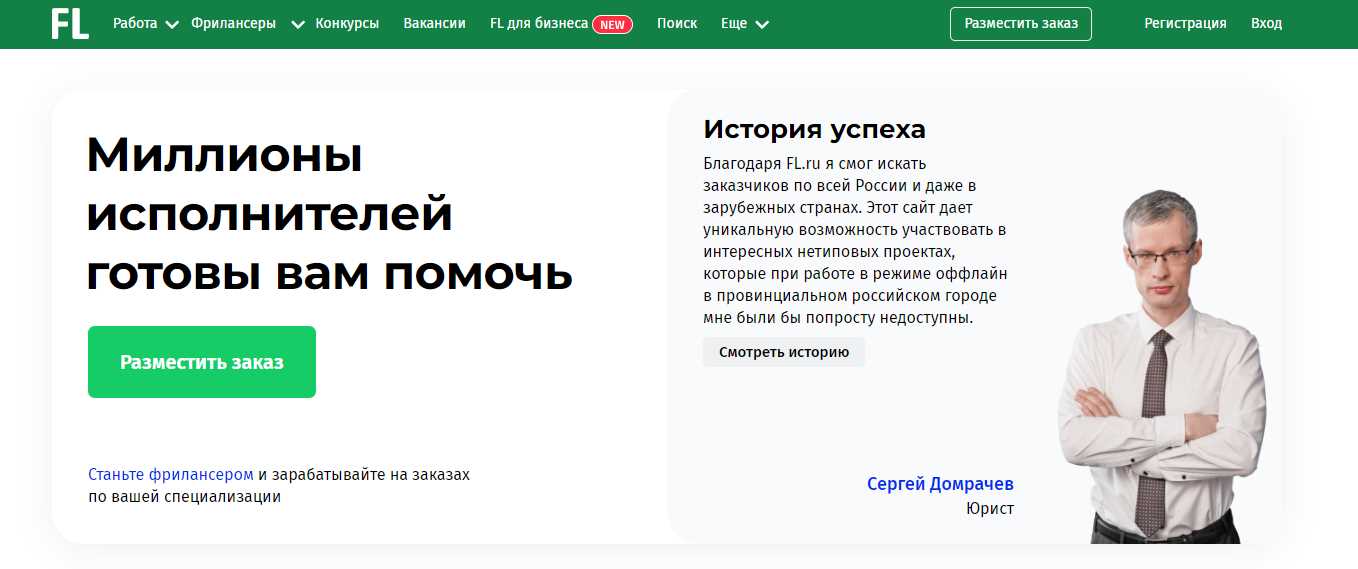Click the Миллионы исполнителей готовы вам помочь headline
Viewport: 1358px width, 569px height.
[x=329, y=213]
